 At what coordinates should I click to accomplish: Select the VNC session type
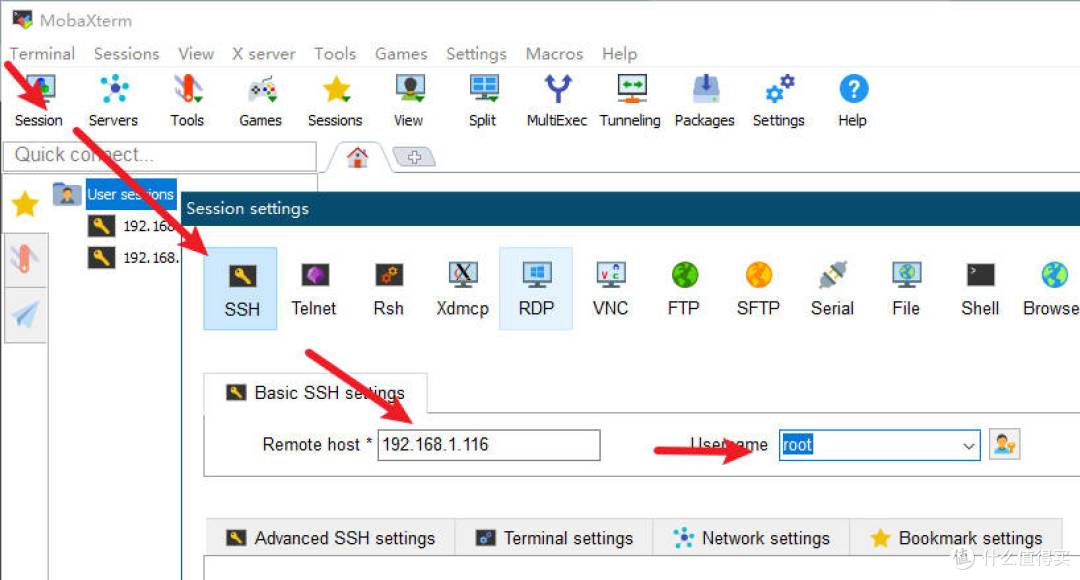click(610, 289)
